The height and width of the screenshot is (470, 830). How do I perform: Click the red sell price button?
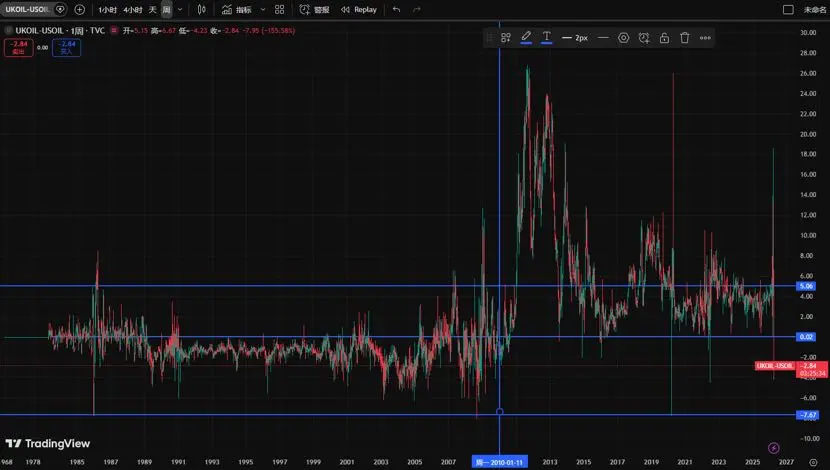pyautogui.click(x=19, y=48)
